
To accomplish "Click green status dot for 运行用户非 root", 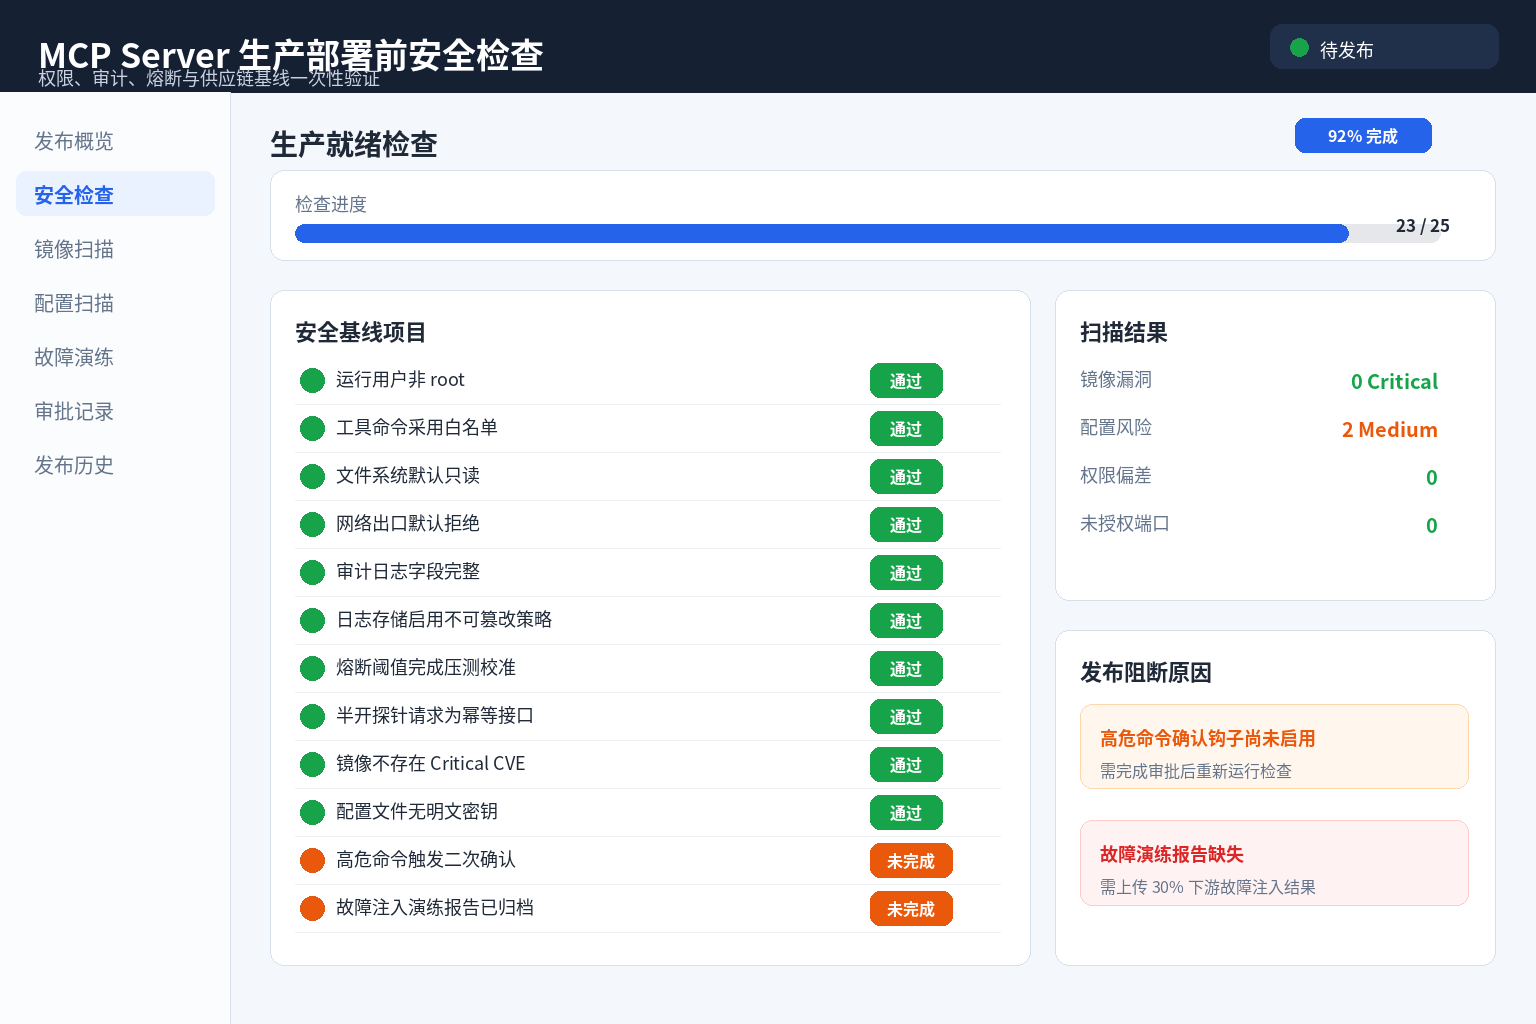I will (x=312, y=380).
